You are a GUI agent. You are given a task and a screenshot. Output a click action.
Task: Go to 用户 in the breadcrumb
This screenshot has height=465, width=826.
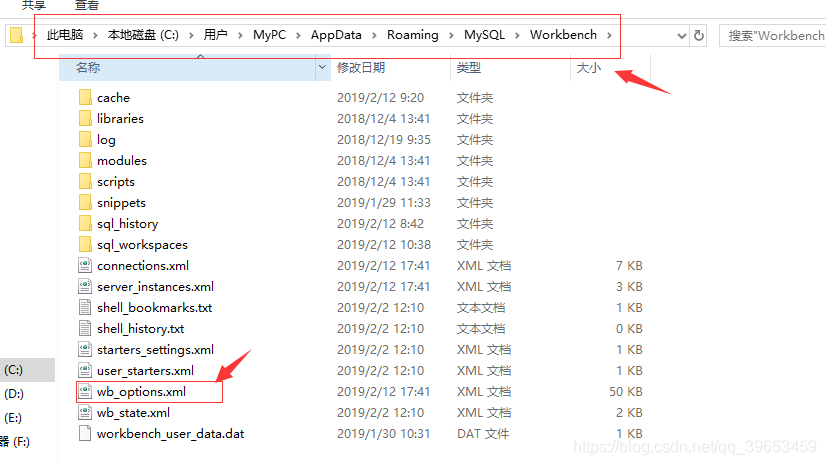tap(215, 35)
